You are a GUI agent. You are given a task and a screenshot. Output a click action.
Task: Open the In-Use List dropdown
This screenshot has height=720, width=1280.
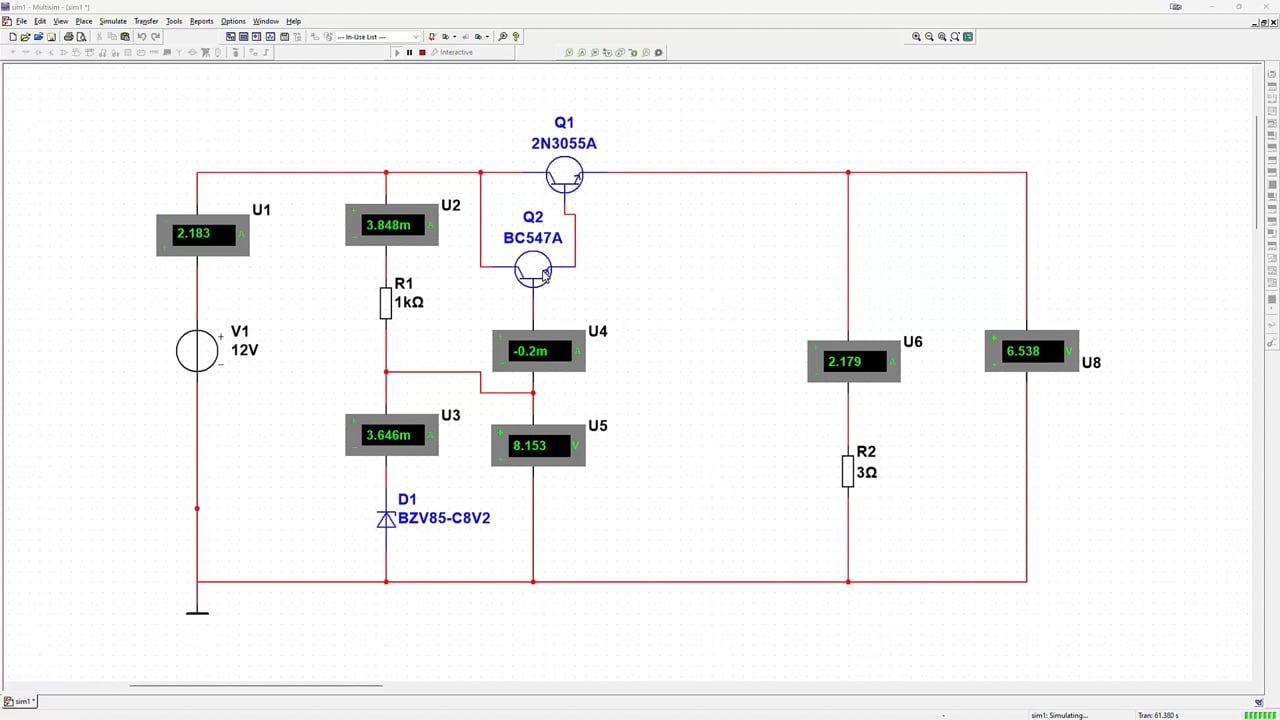[x=379, y=37]
